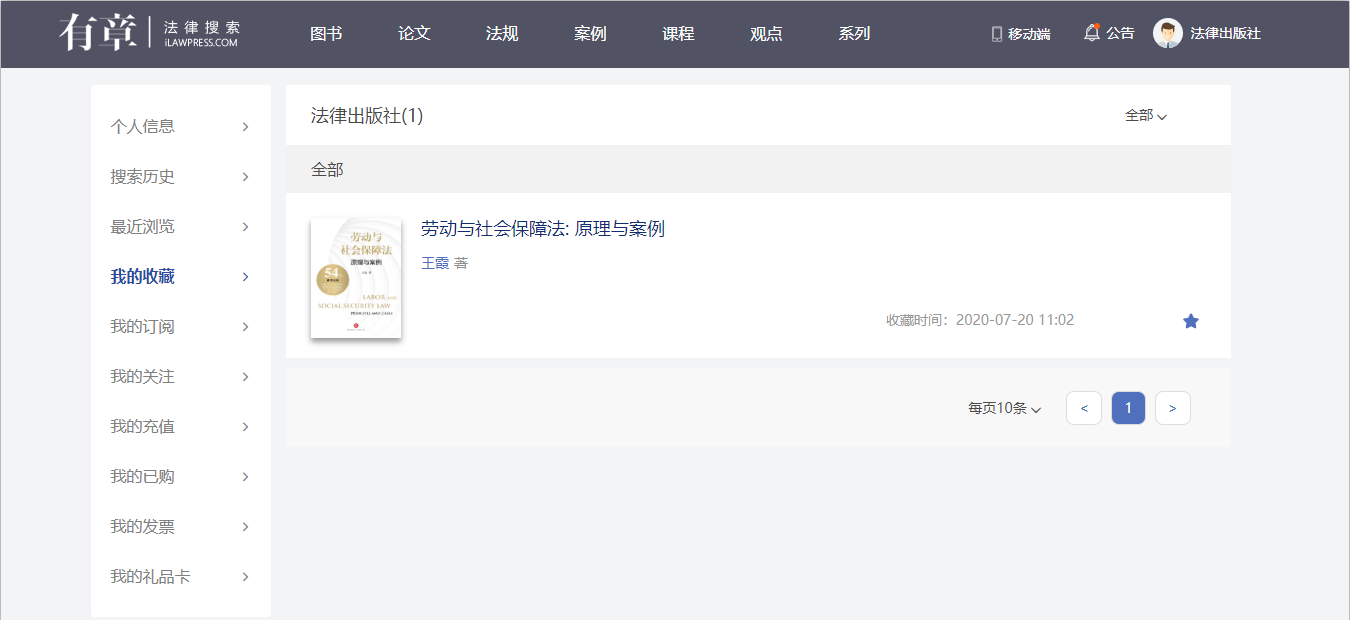Toggle the blue favorite star

[1190, 321]
